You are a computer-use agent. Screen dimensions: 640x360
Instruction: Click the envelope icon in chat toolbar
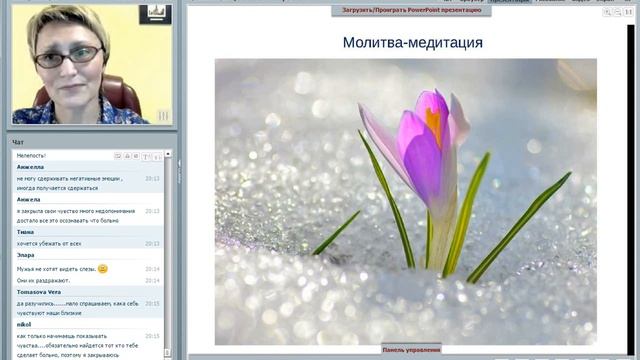[x=118, y=156]
